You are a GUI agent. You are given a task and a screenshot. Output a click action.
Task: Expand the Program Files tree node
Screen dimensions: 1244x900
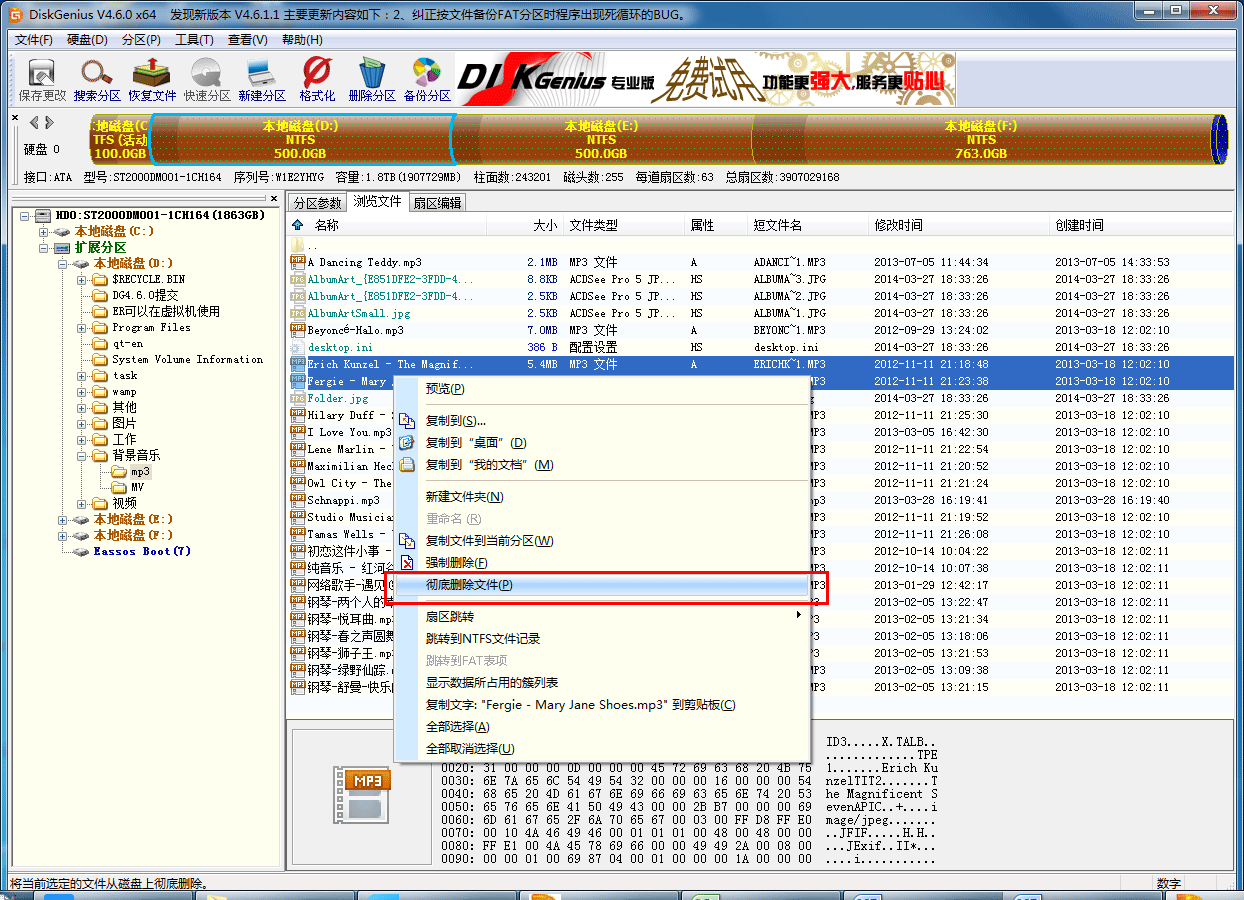pyautogui.click(x=81, y=327)
